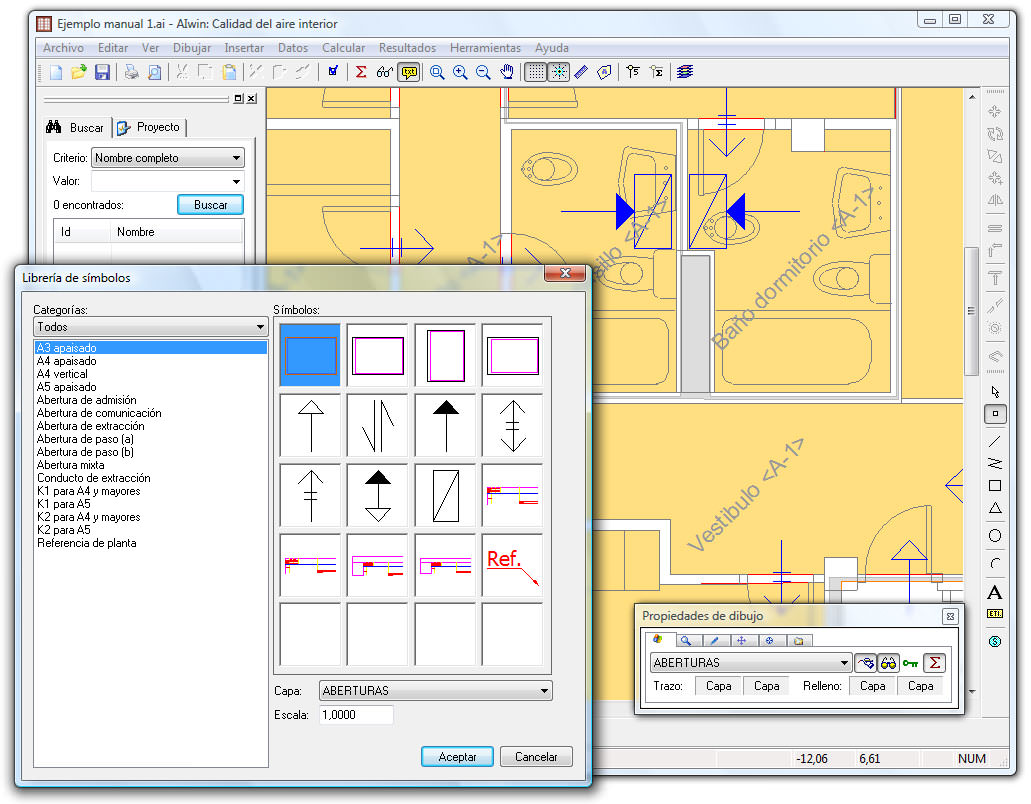Select 'Referencia de planta' list item
The height and width of the screenshot is (804, 1031).
(x=87, y=543)
